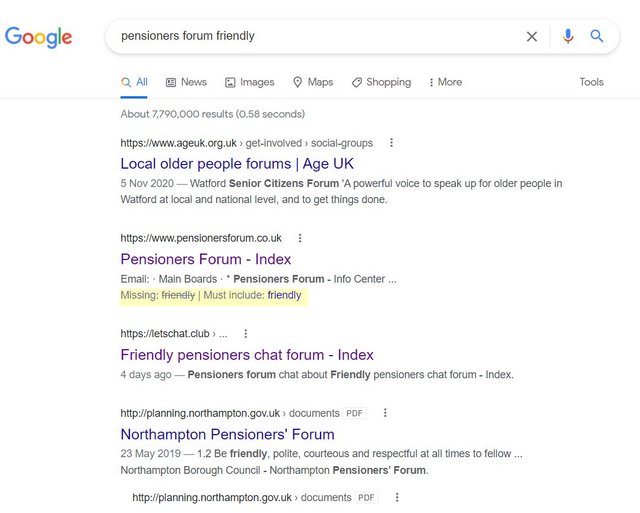Open 'Northampton Pensioners' Forum' PDF result
This screenshot has height=513, width=640.
click(x=227, y=434)
